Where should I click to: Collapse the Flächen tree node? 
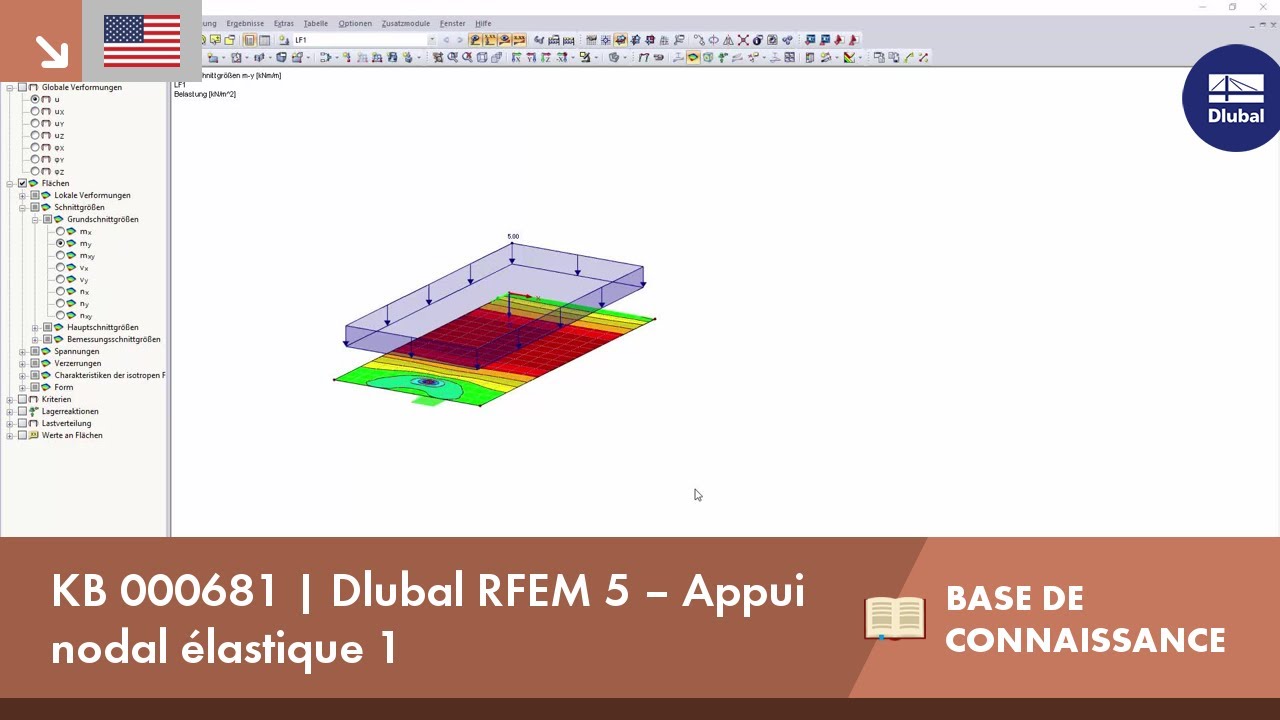[10, 183]
